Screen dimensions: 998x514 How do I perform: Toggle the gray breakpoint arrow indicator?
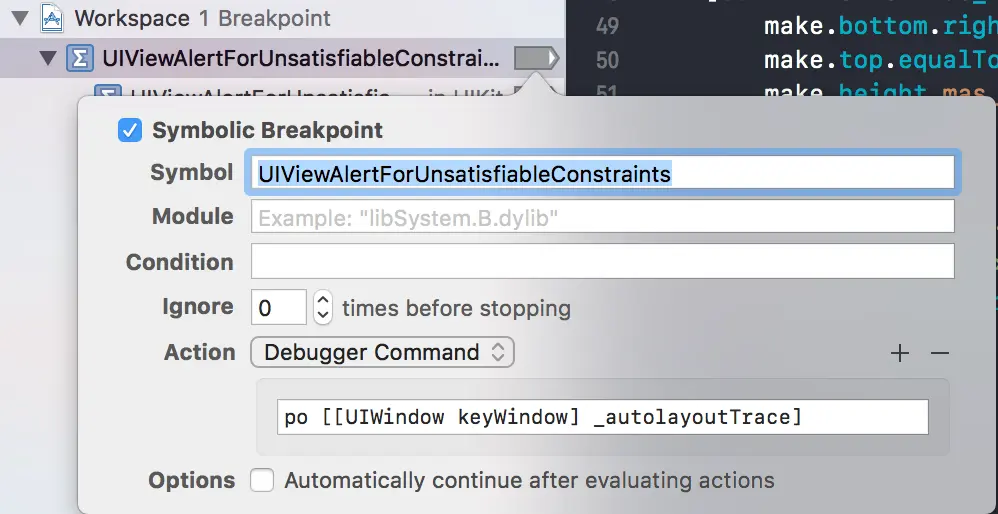(537, 59)
